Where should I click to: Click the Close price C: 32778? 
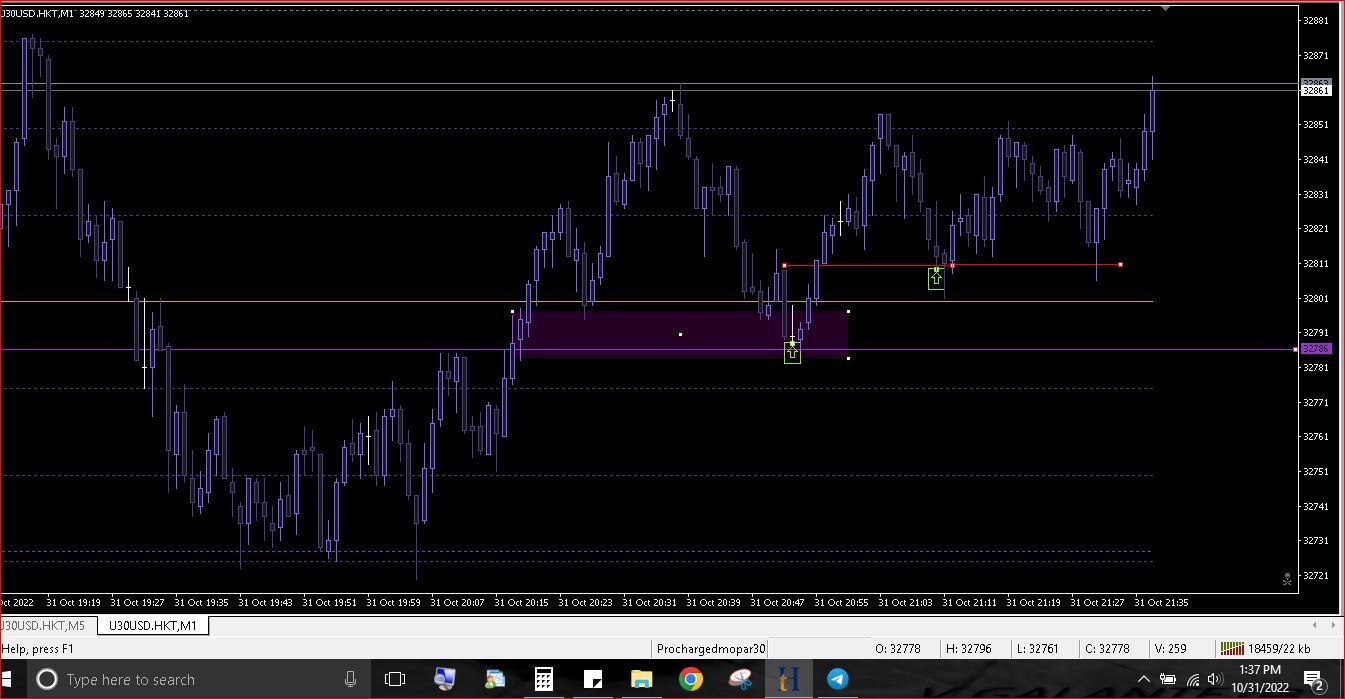coord(1107,649)
